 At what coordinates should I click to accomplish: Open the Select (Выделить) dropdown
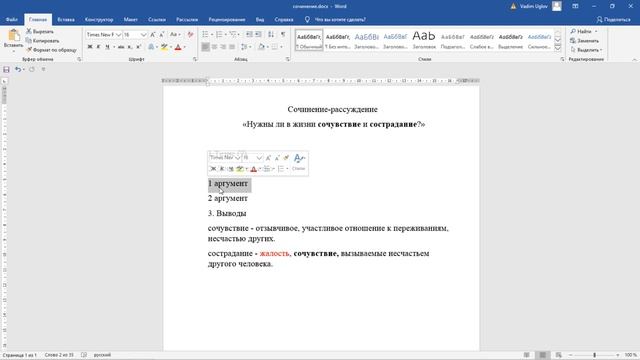tap(586, 50)
